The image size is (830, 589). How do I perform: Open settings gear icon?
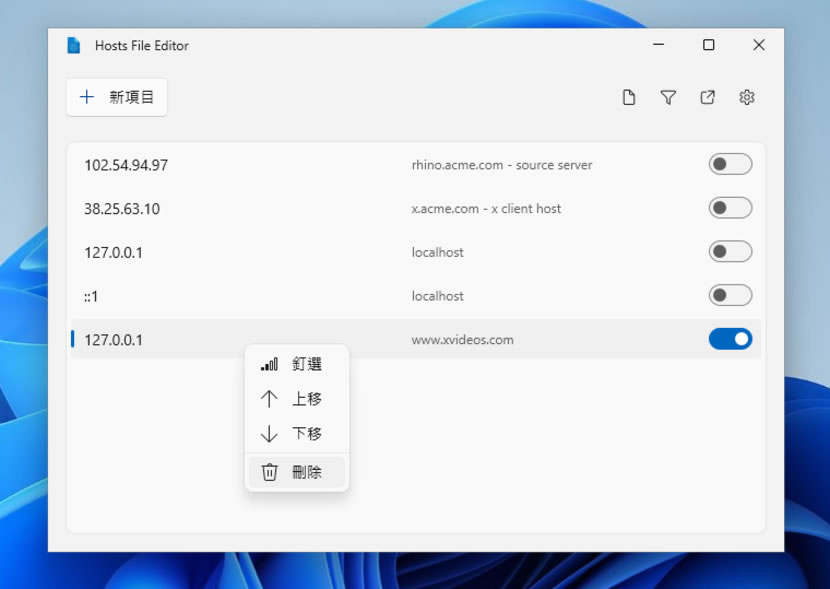click(x=746, y=97)
